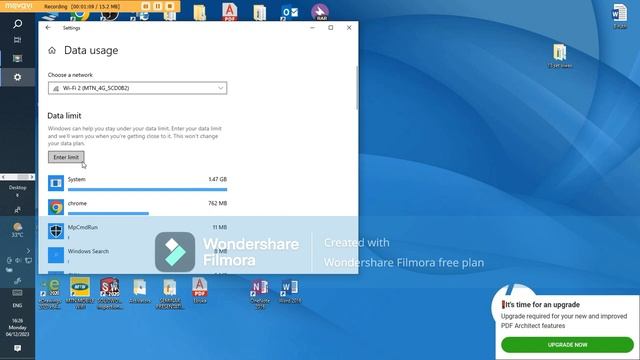Click the Settings window vertical scrollbar
This screenshot has height=360, width=640.
[x=358, y=88]
